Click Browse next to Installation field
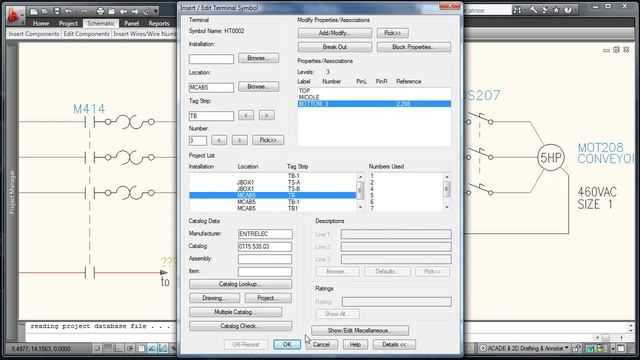This screenshot has width=640, height=360. pyautogui.click(x=258, y=58)
